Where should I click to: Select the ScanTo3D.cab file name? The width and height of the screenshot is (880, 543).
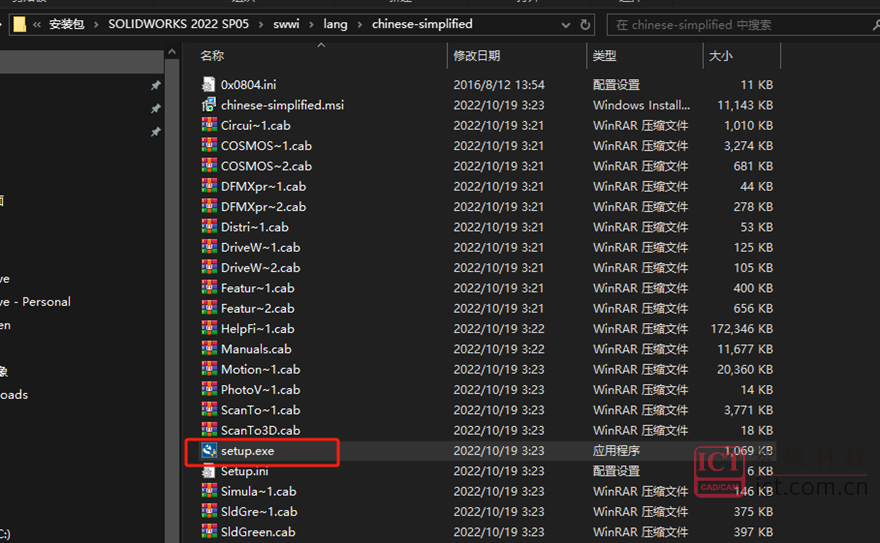(x=260, y=430)
